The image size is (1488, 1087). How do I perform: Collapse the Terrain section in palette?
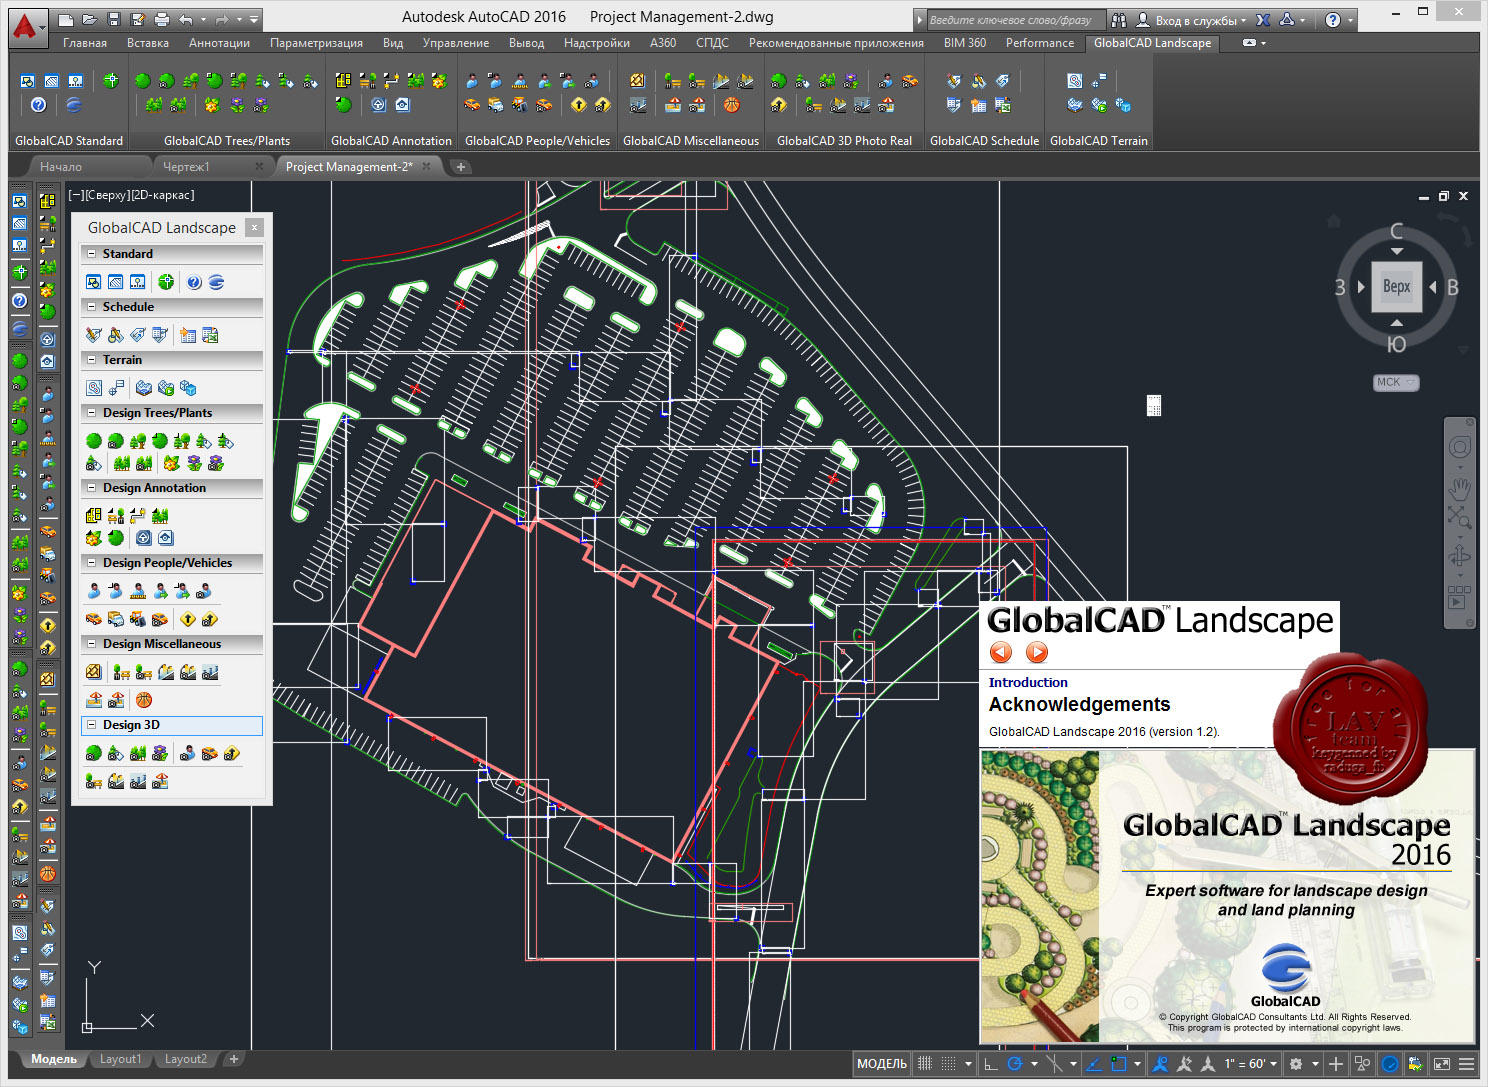tap(92, 360)
